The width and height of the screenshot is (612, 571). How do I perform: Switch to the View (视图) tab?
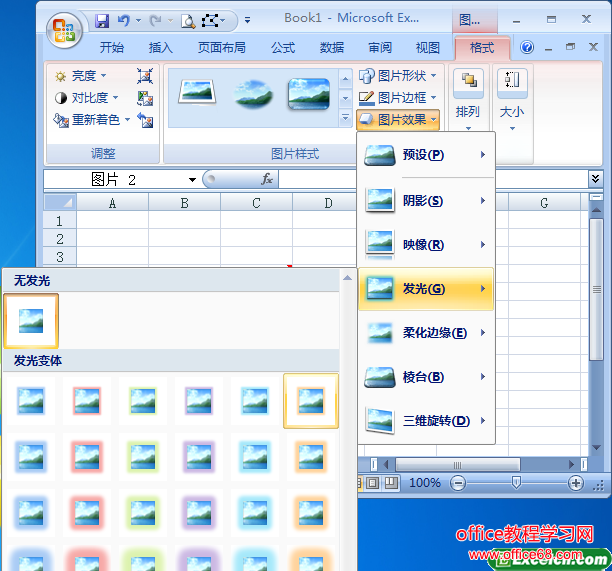tap(428, 48)
